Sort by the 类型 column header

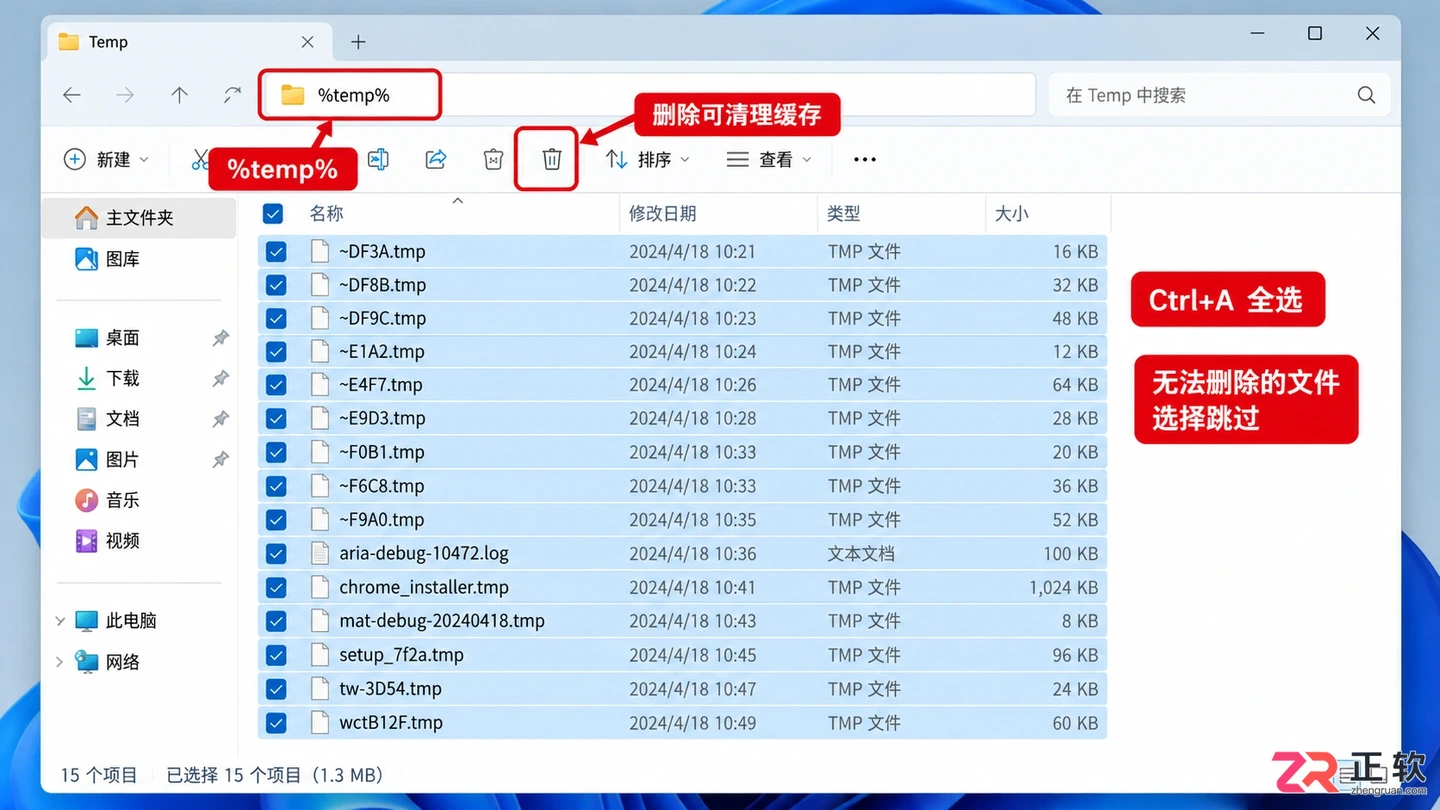coord(844,213)
